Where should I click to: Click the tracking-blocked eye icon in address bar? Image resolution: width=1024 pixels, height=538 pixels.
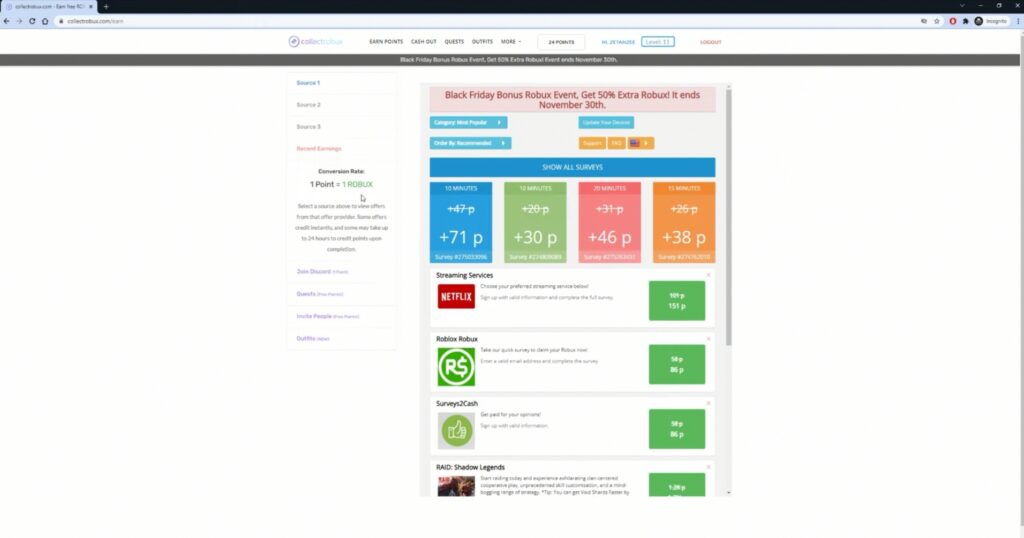[x=923, y=21]
